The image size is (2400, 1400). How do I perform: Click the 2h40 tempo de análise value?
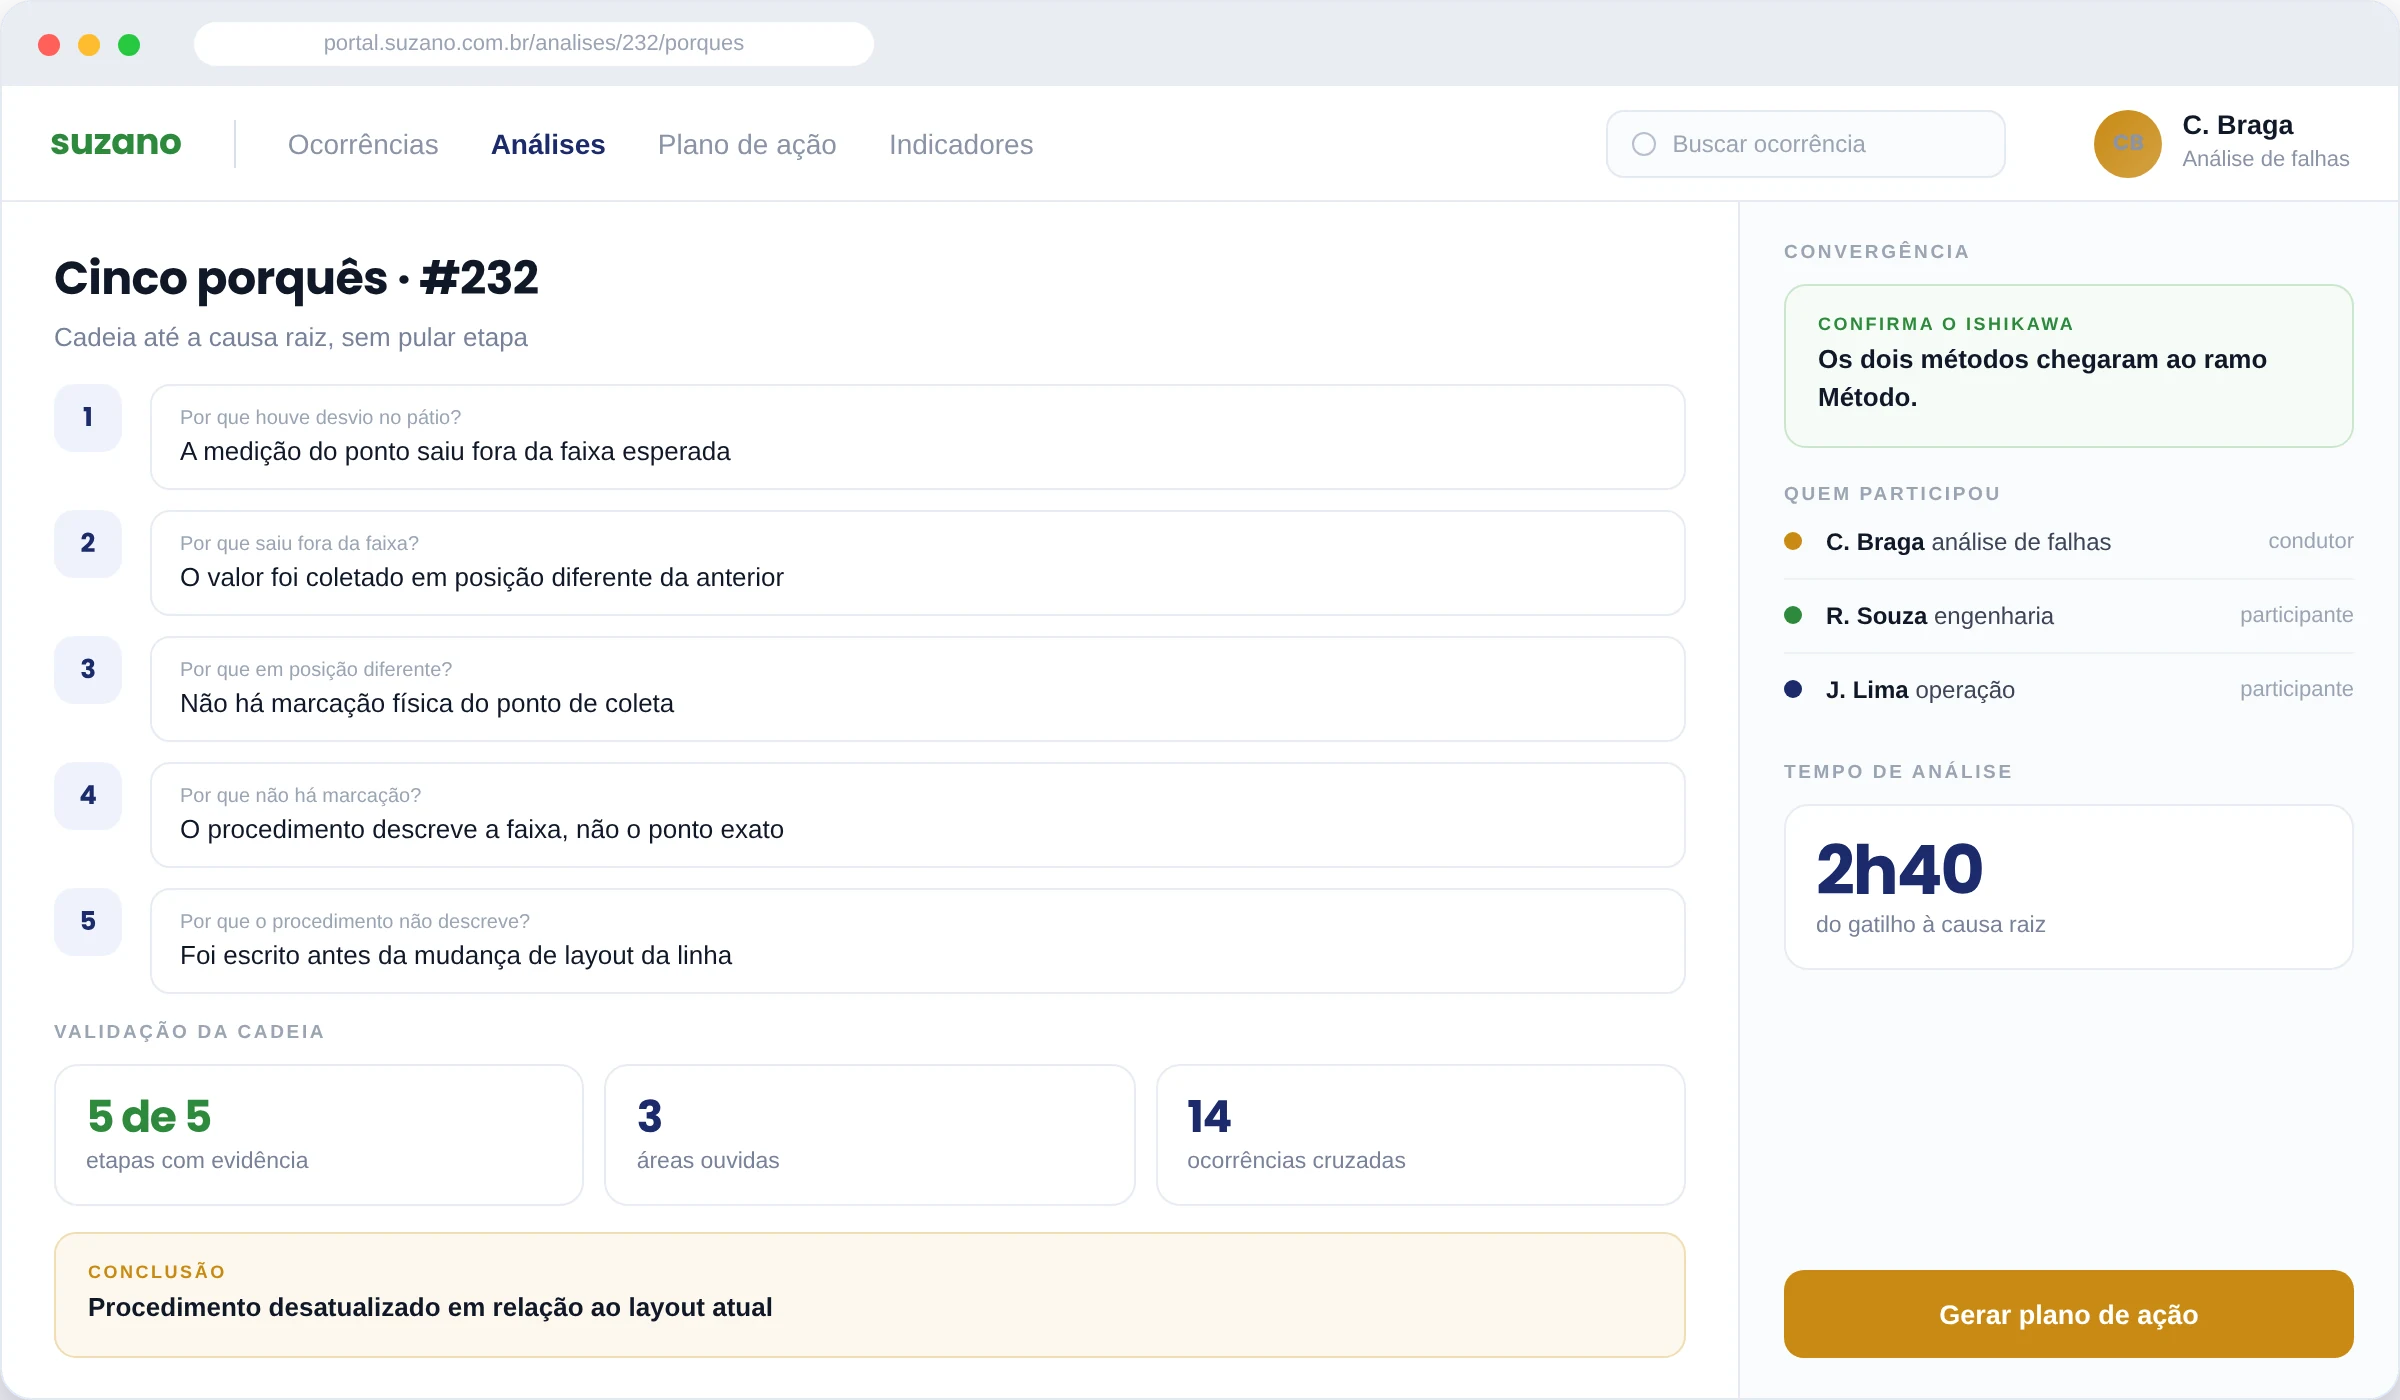click(1900, 870)
